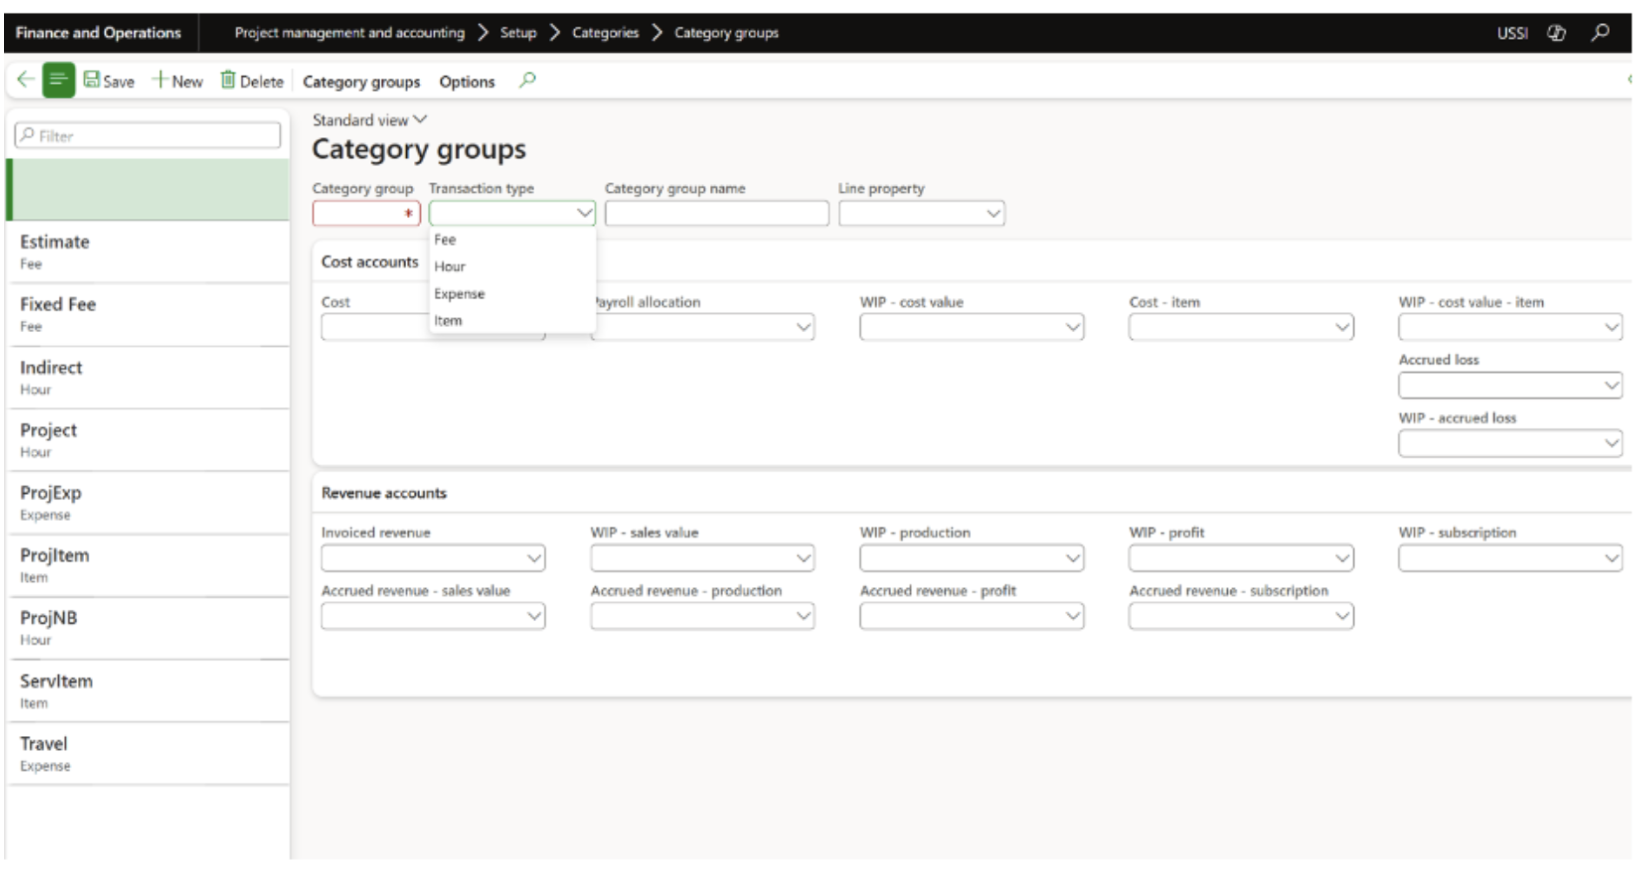
Task: Choose Expense in the Transaction type list
Action: click(x=459, y=294)
